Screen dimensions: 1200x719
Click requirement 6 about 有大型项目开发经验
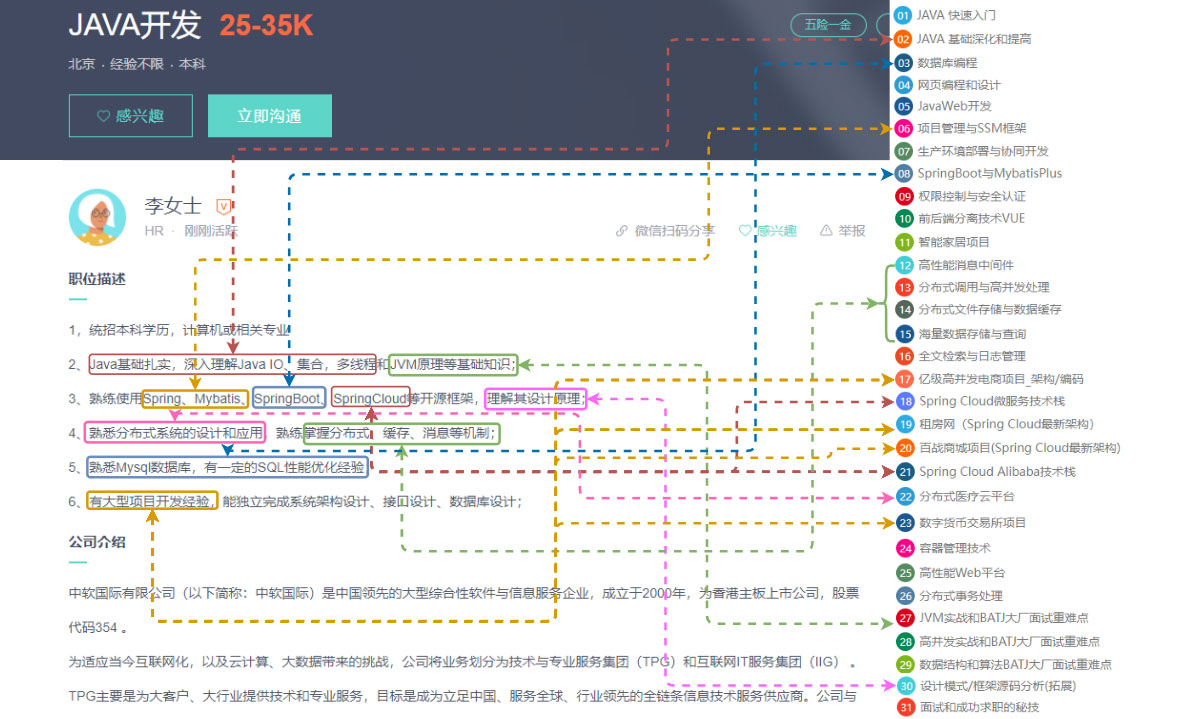pos(295,501)
